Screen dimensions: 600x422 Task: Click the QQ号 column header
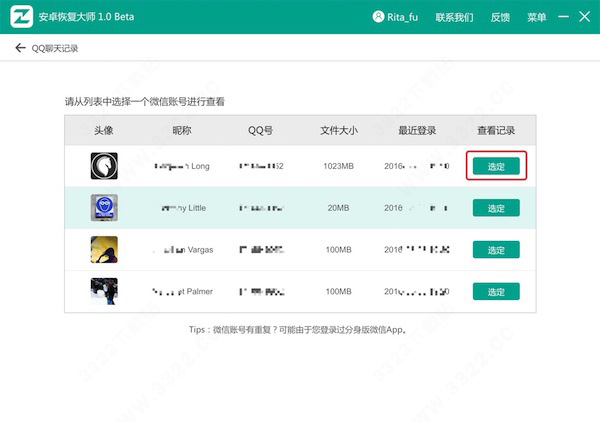(260, 130)
